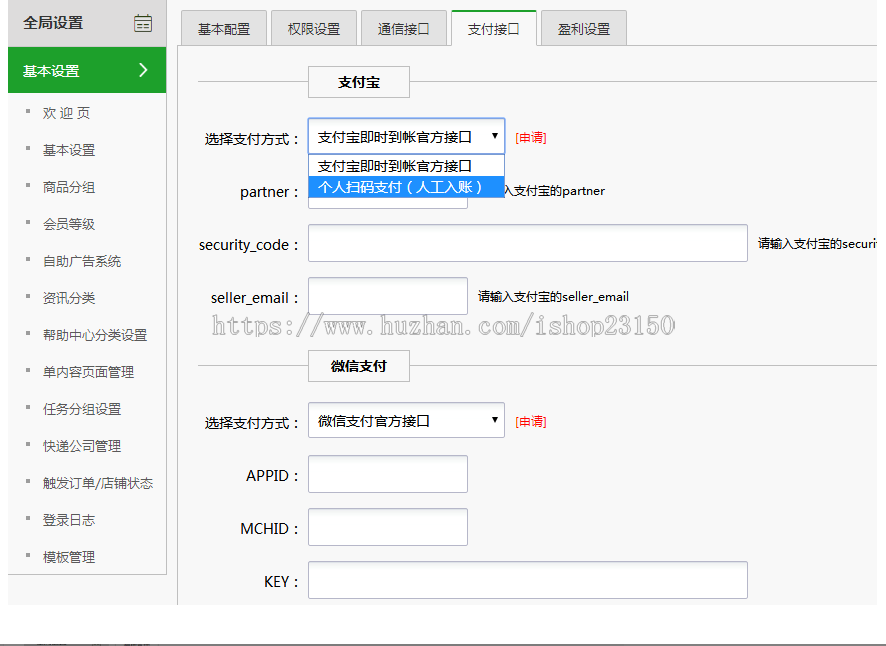Switch to the 基本配置 tab
886x646 pixels.
pyautogui.click(x=224, y=28)
